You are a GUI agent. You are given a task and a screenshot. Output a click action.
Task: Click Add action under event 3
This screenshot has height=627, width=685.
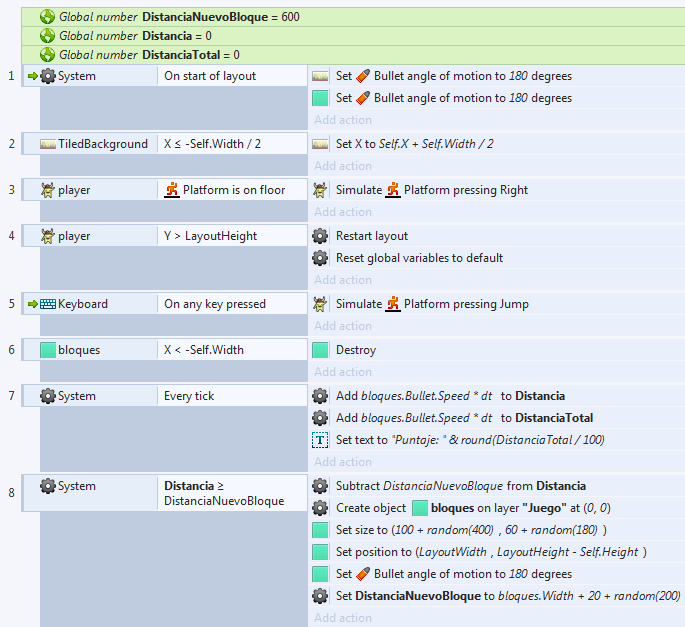[x=343, y=212]
